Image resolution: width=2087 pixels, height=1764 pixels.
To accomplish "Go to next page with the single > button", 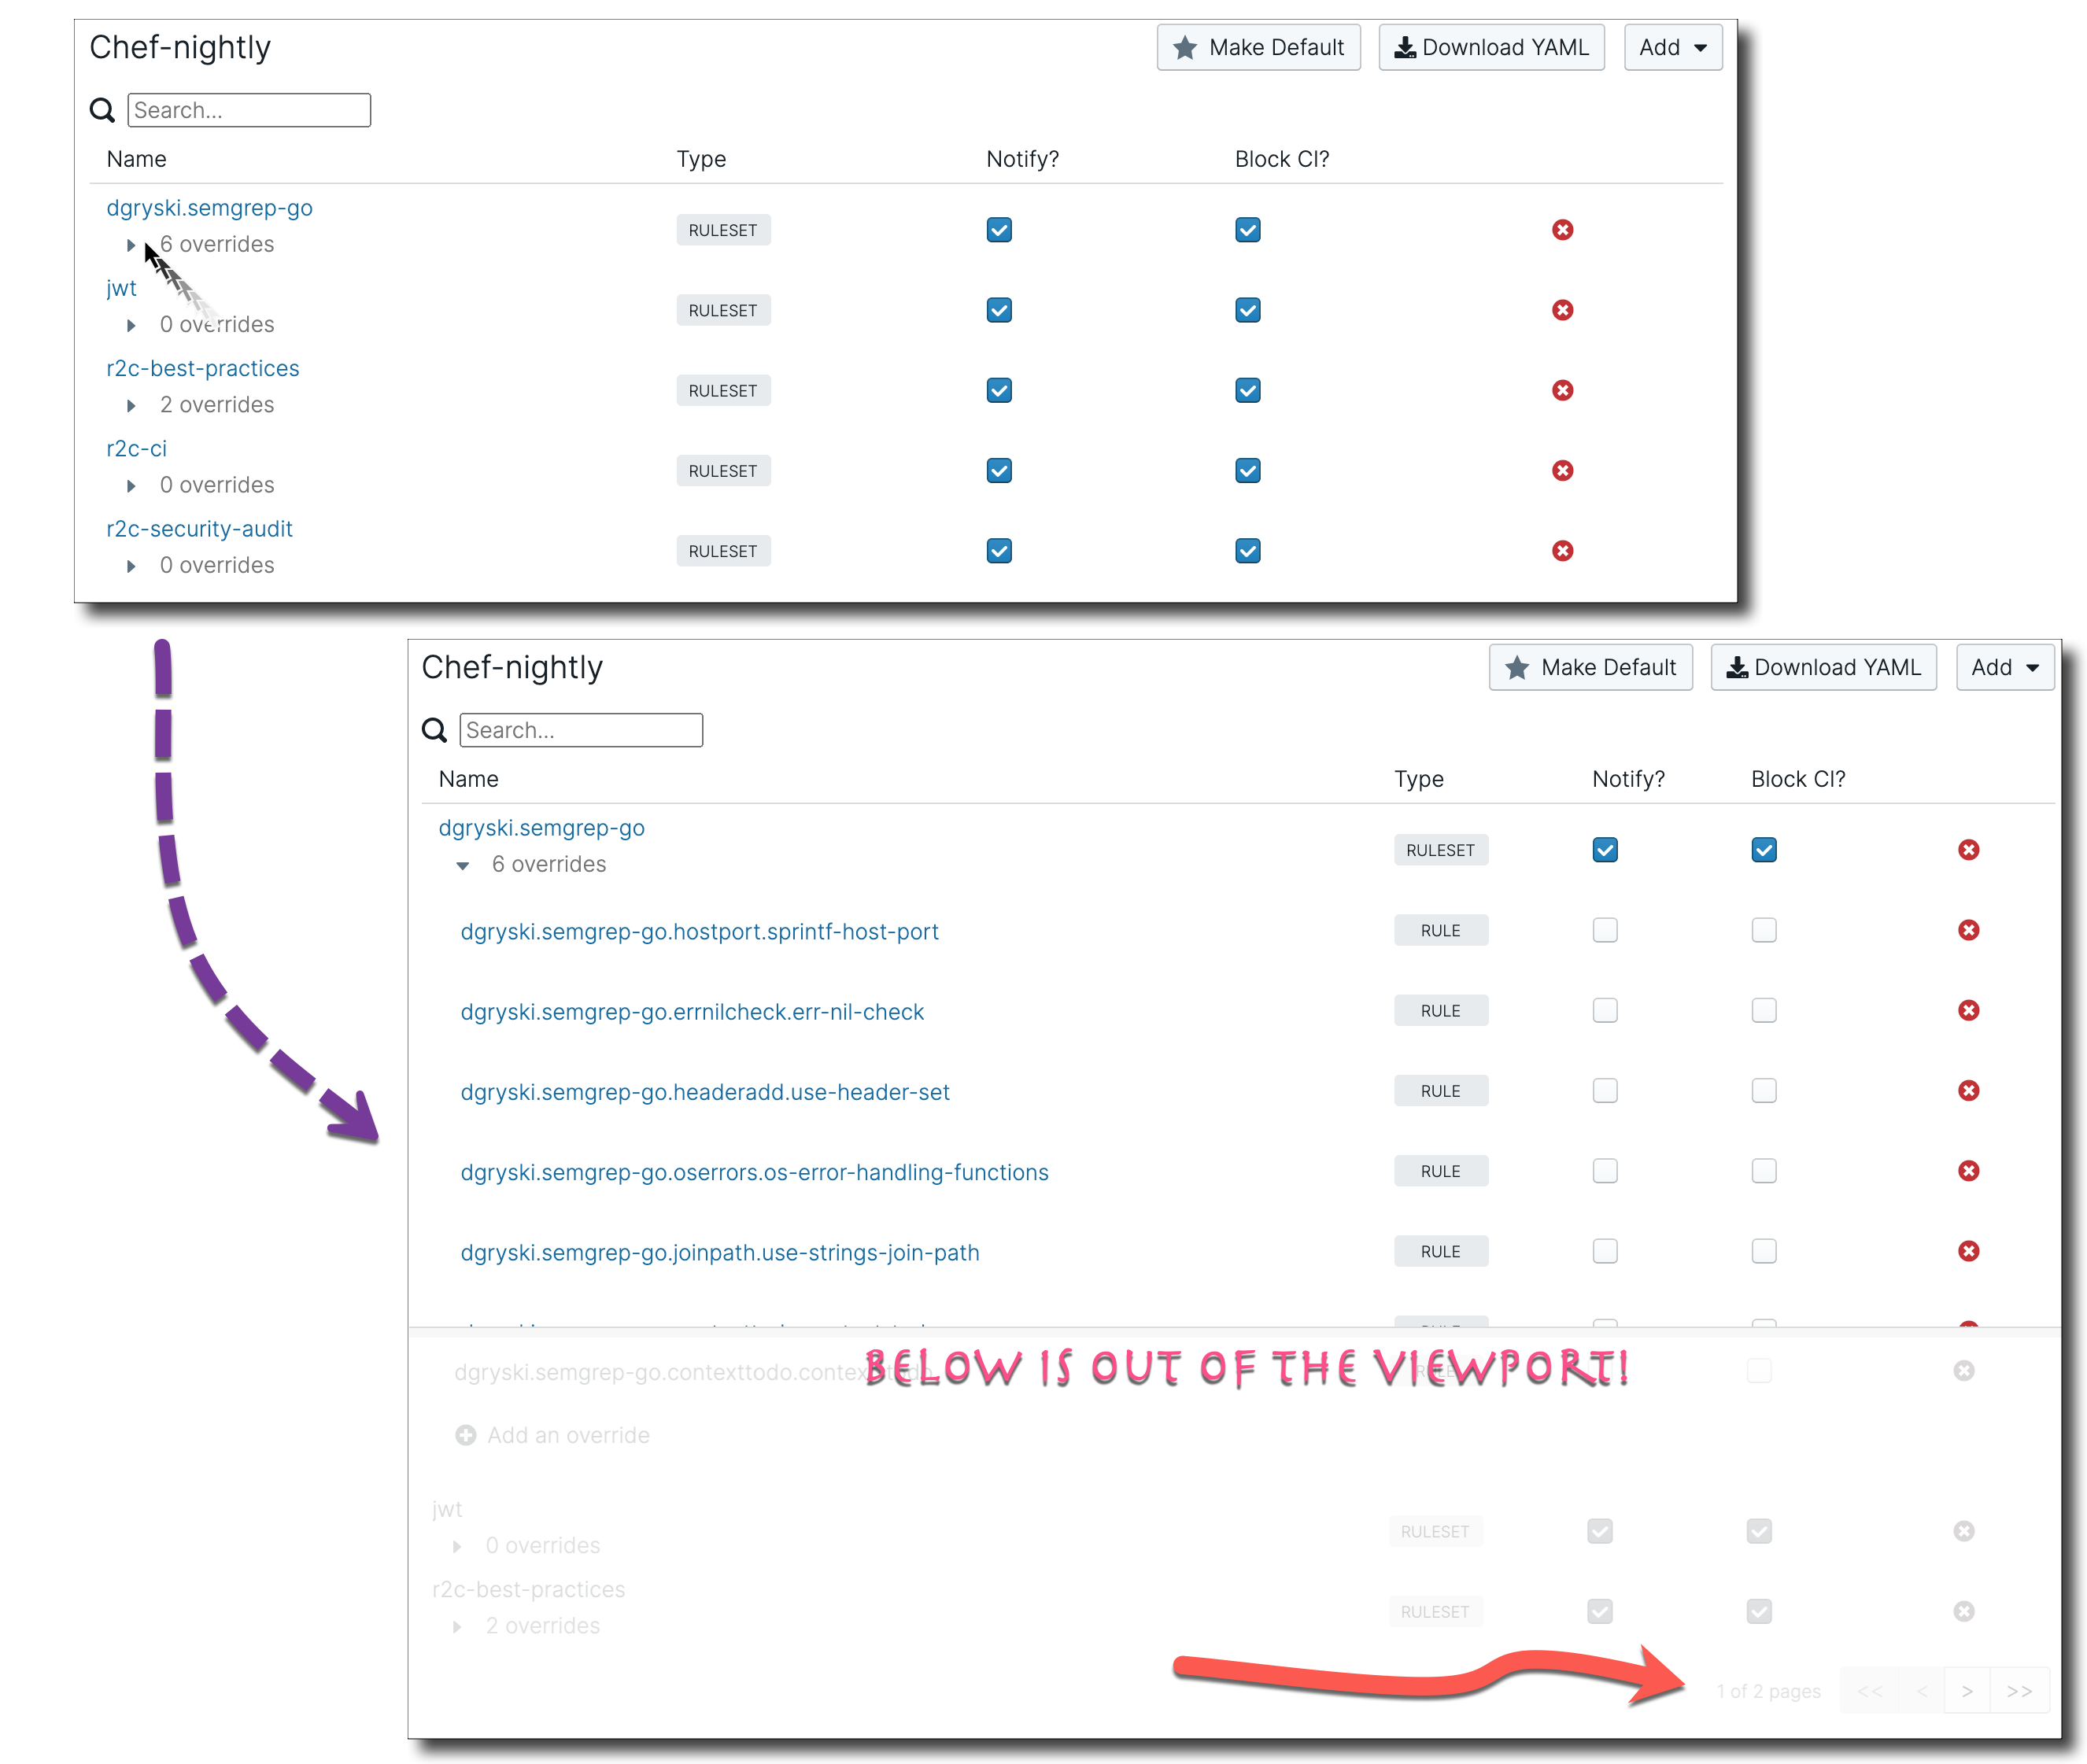I will point(1967,1691).
